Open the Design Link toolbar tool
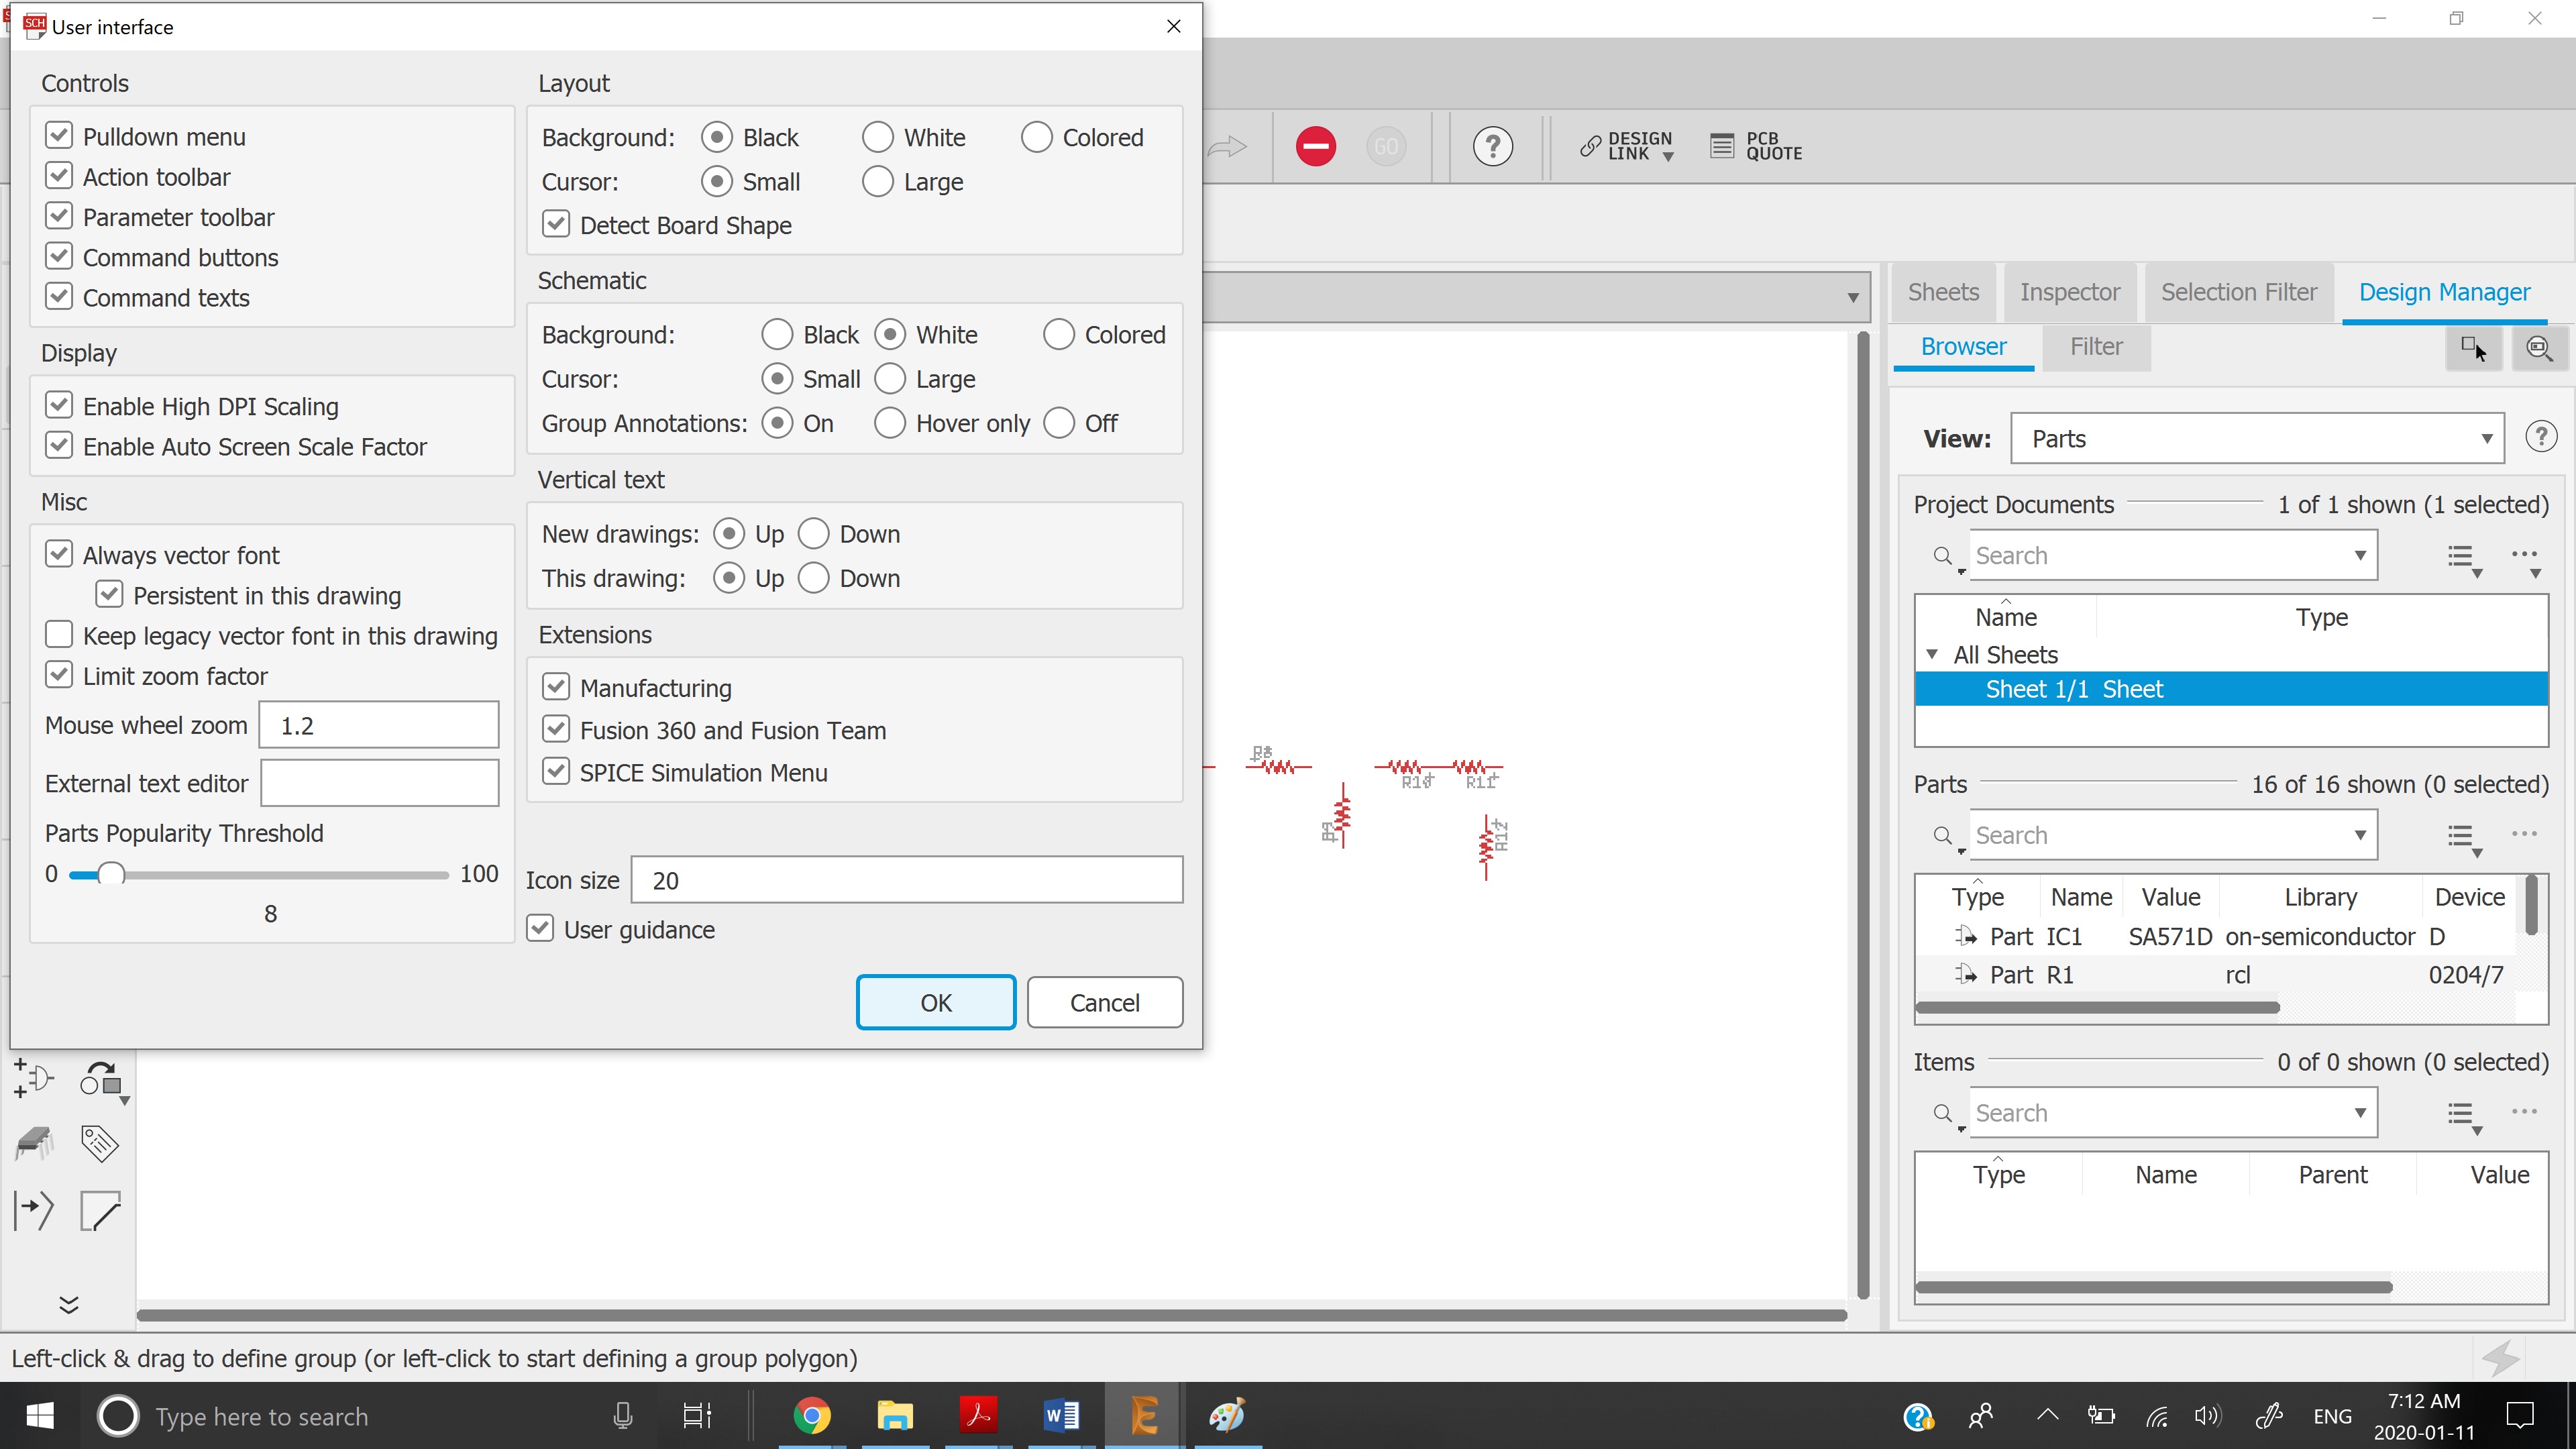The image size is (2576, 1449). coord(1627,147)
